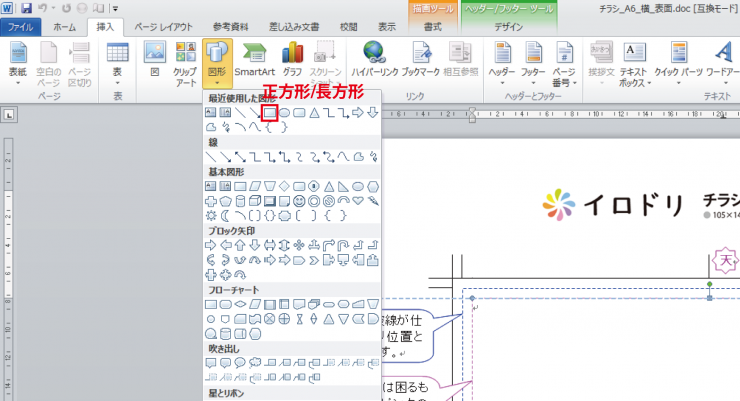Switch to the 差し込み文書 tab
The image size is (740, 401).
coord(294,27)
